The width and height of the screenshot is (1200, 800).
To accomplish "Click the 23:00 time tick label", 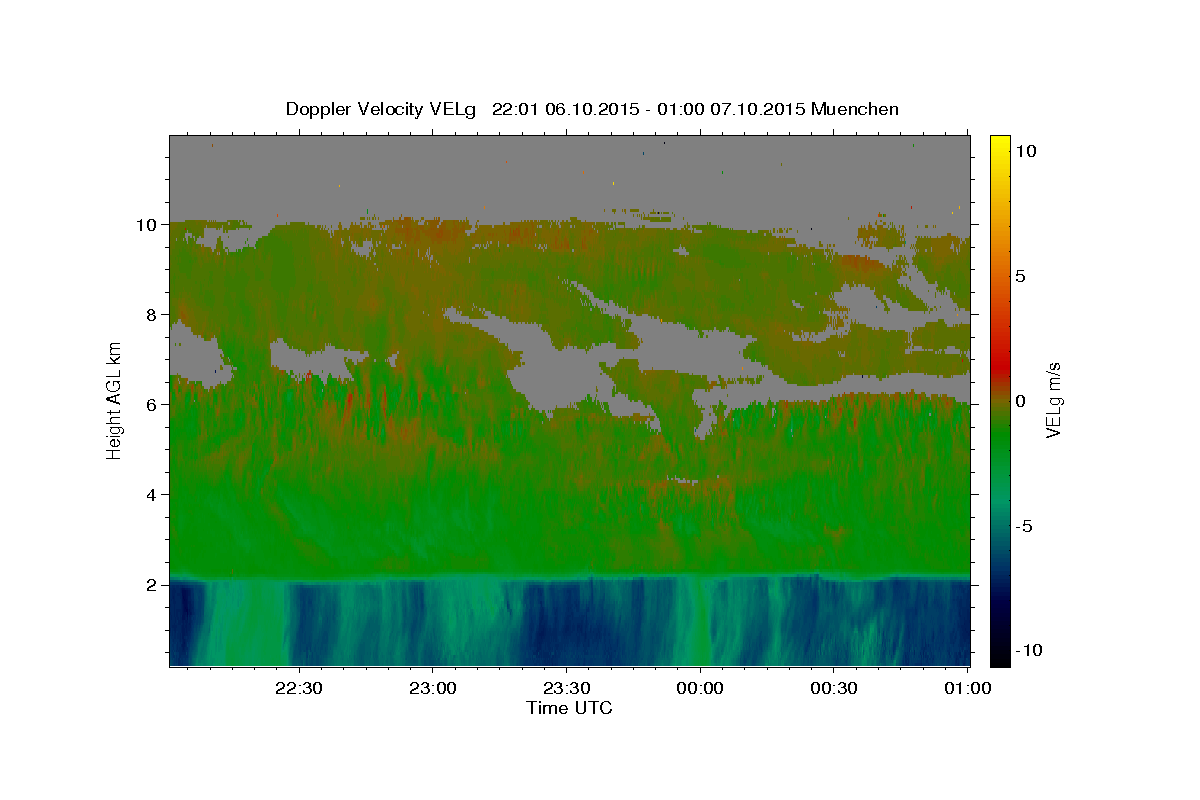I will [x=433, y=688].
